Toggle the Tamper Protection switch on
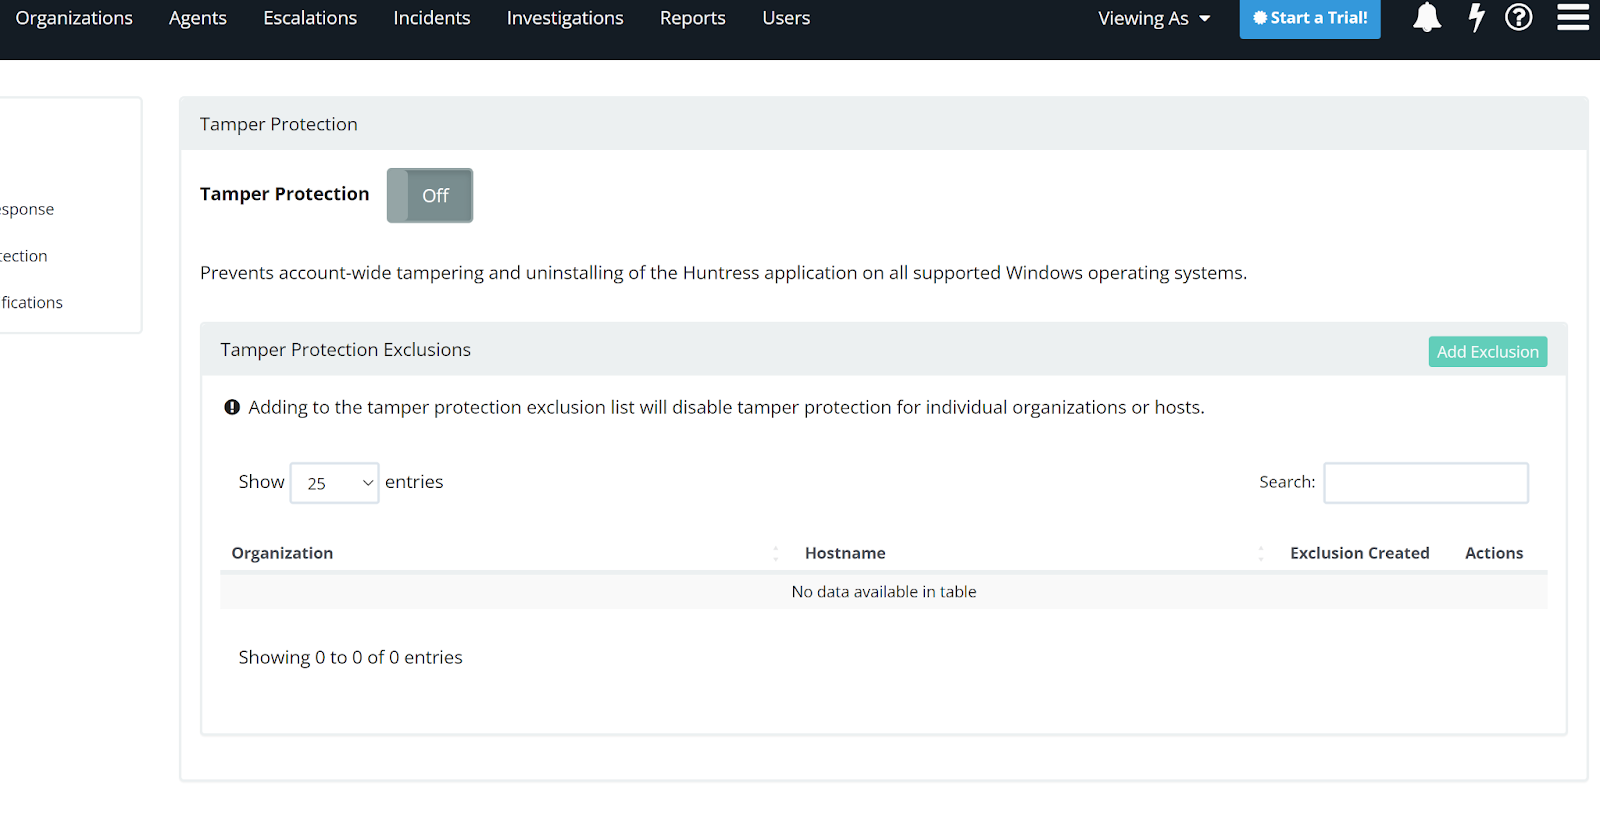Viewport: 1600px width, 827px height. click(x=430, y=196)
